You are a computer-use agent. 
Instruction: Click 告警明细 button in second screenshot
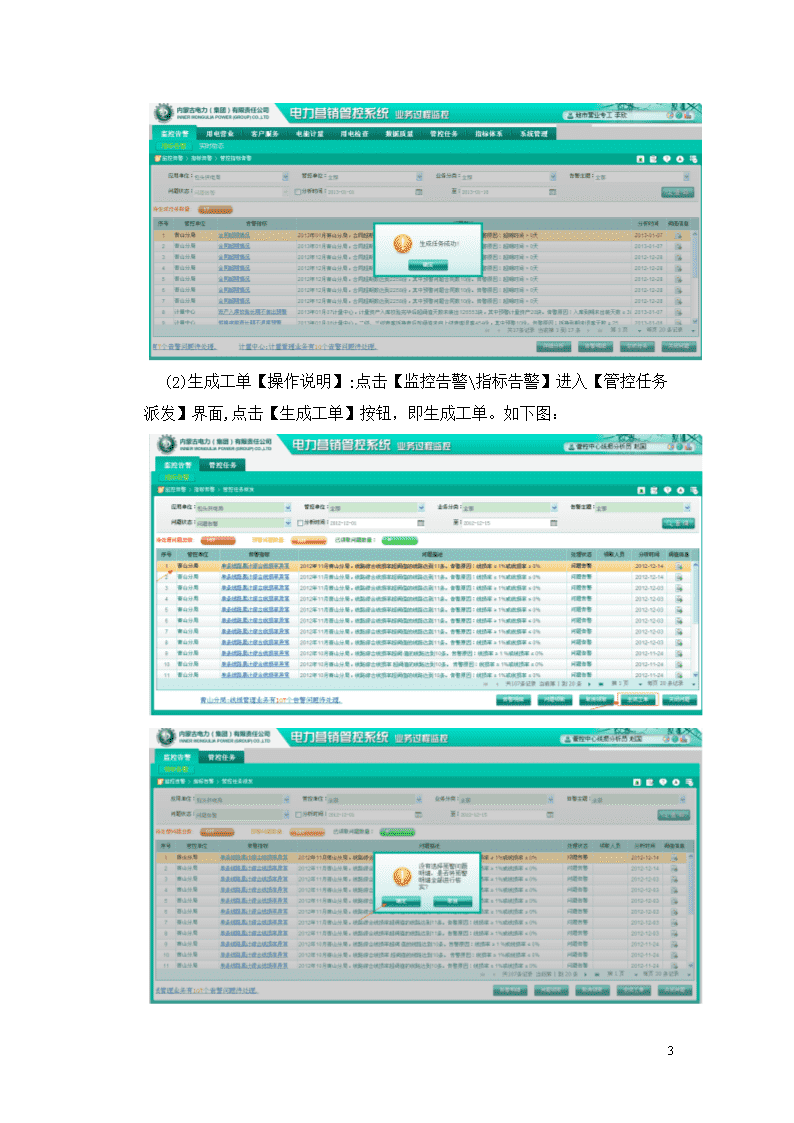pyautogui.click(x=514, y=700)
